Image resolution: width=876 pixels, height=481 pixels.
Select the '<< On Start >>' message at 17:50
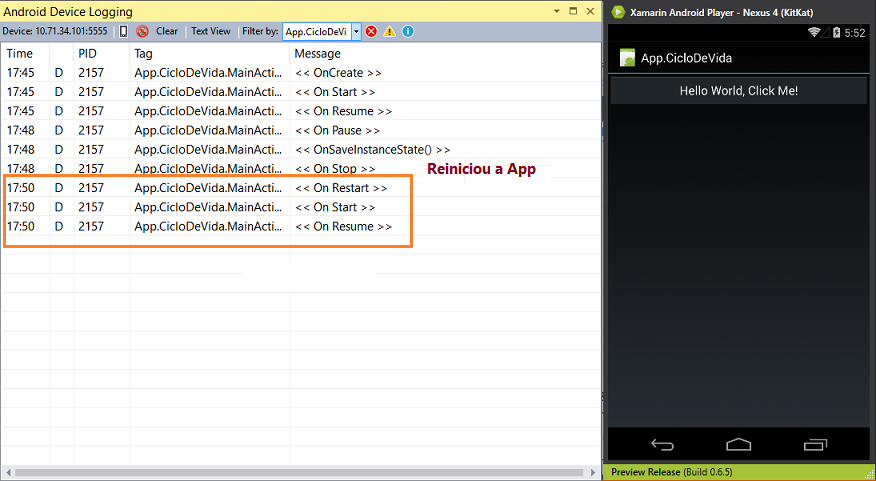pyautogui.click(x=335, y=207)
